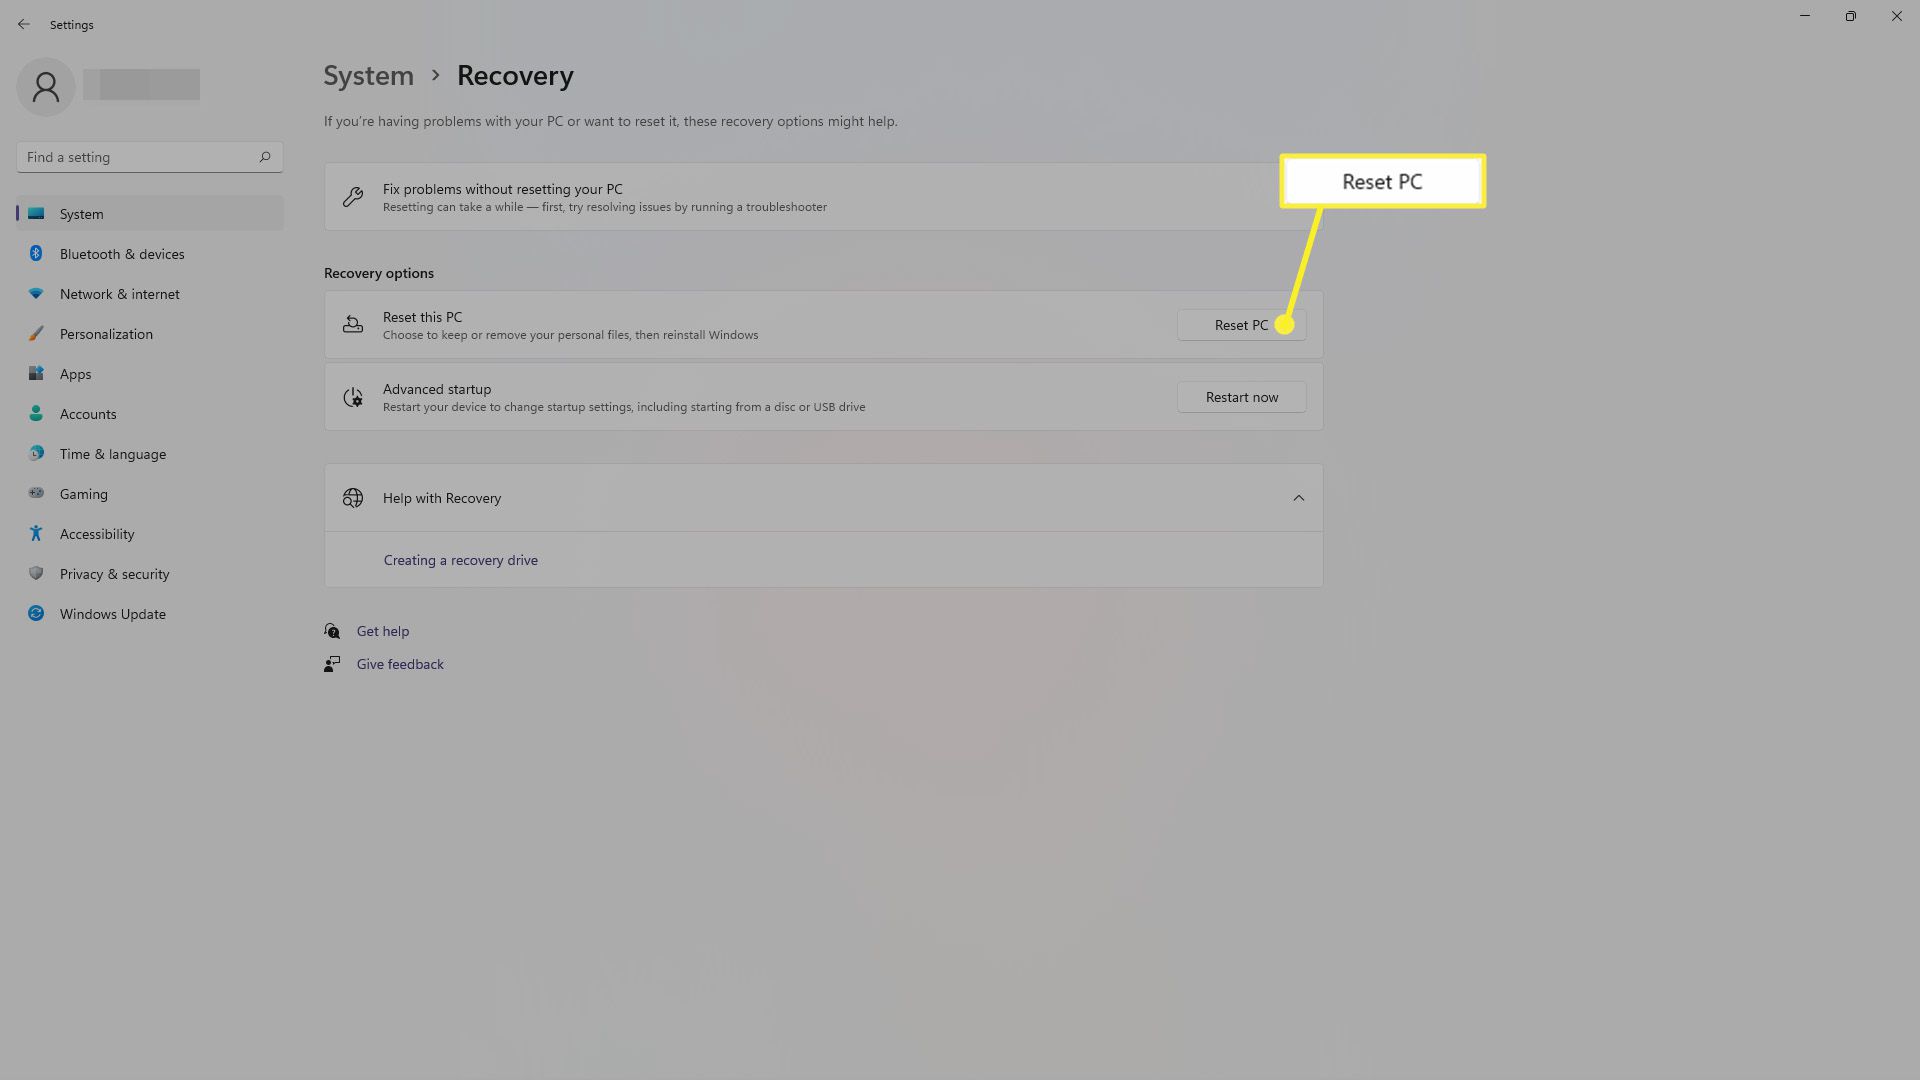The width and height of the screenshot is (1920, 1080).
Task: Click the Get help link
Action: pyautogui.click(x=384, y=630)
